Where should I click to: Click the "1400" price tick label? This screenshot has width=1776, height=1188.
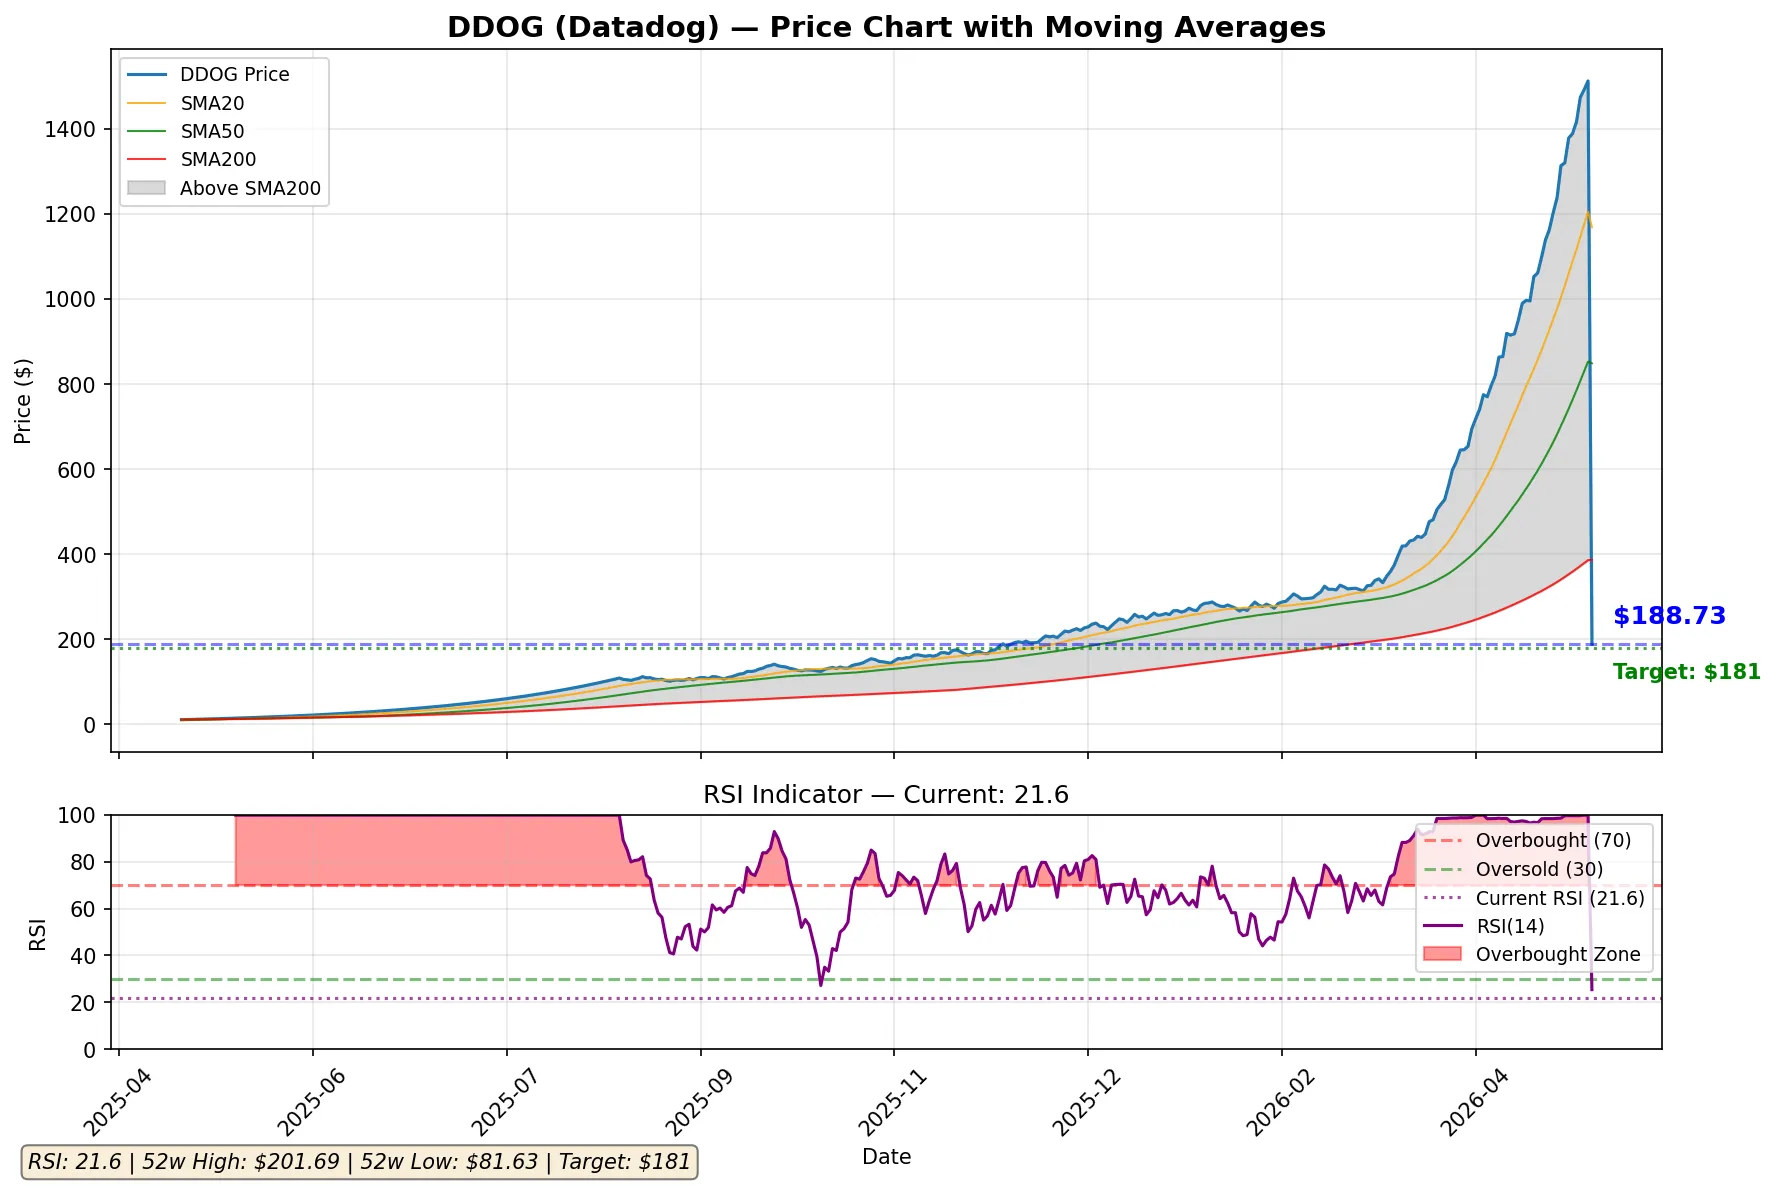[70, 129]
